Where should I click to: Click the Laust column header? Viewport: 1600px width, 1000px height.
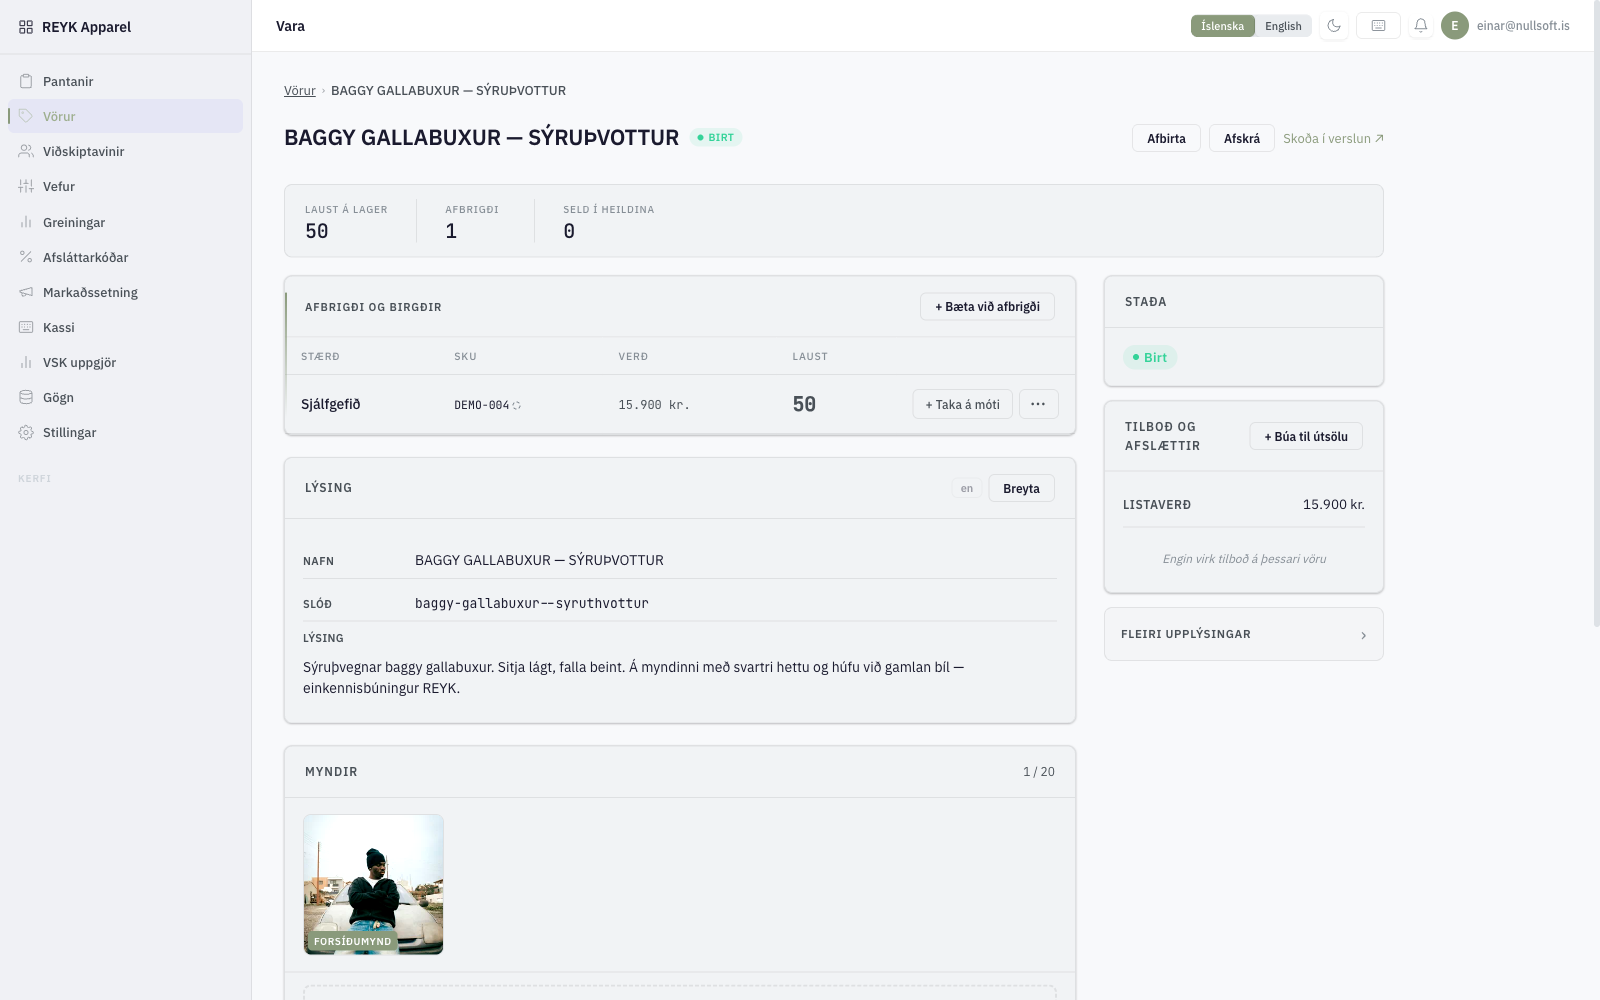pyautogui.click(x=810, y=356)
